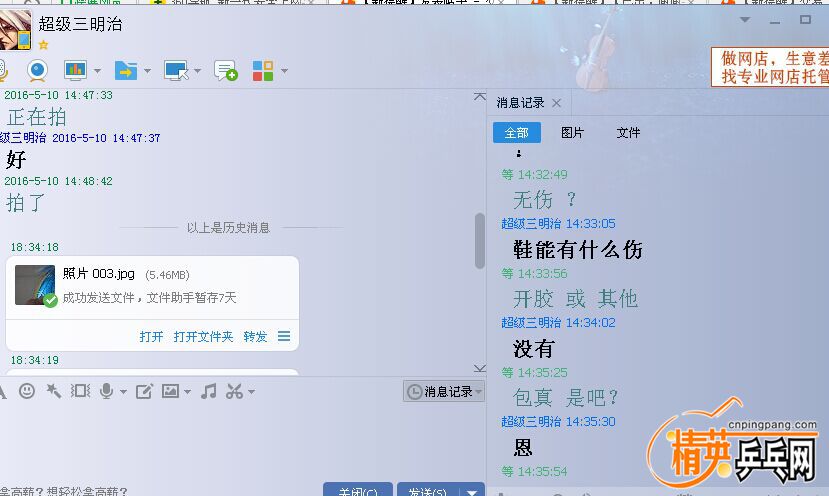Open the colorful apps grid icon
829x496 pixels.
pos(263,70)
